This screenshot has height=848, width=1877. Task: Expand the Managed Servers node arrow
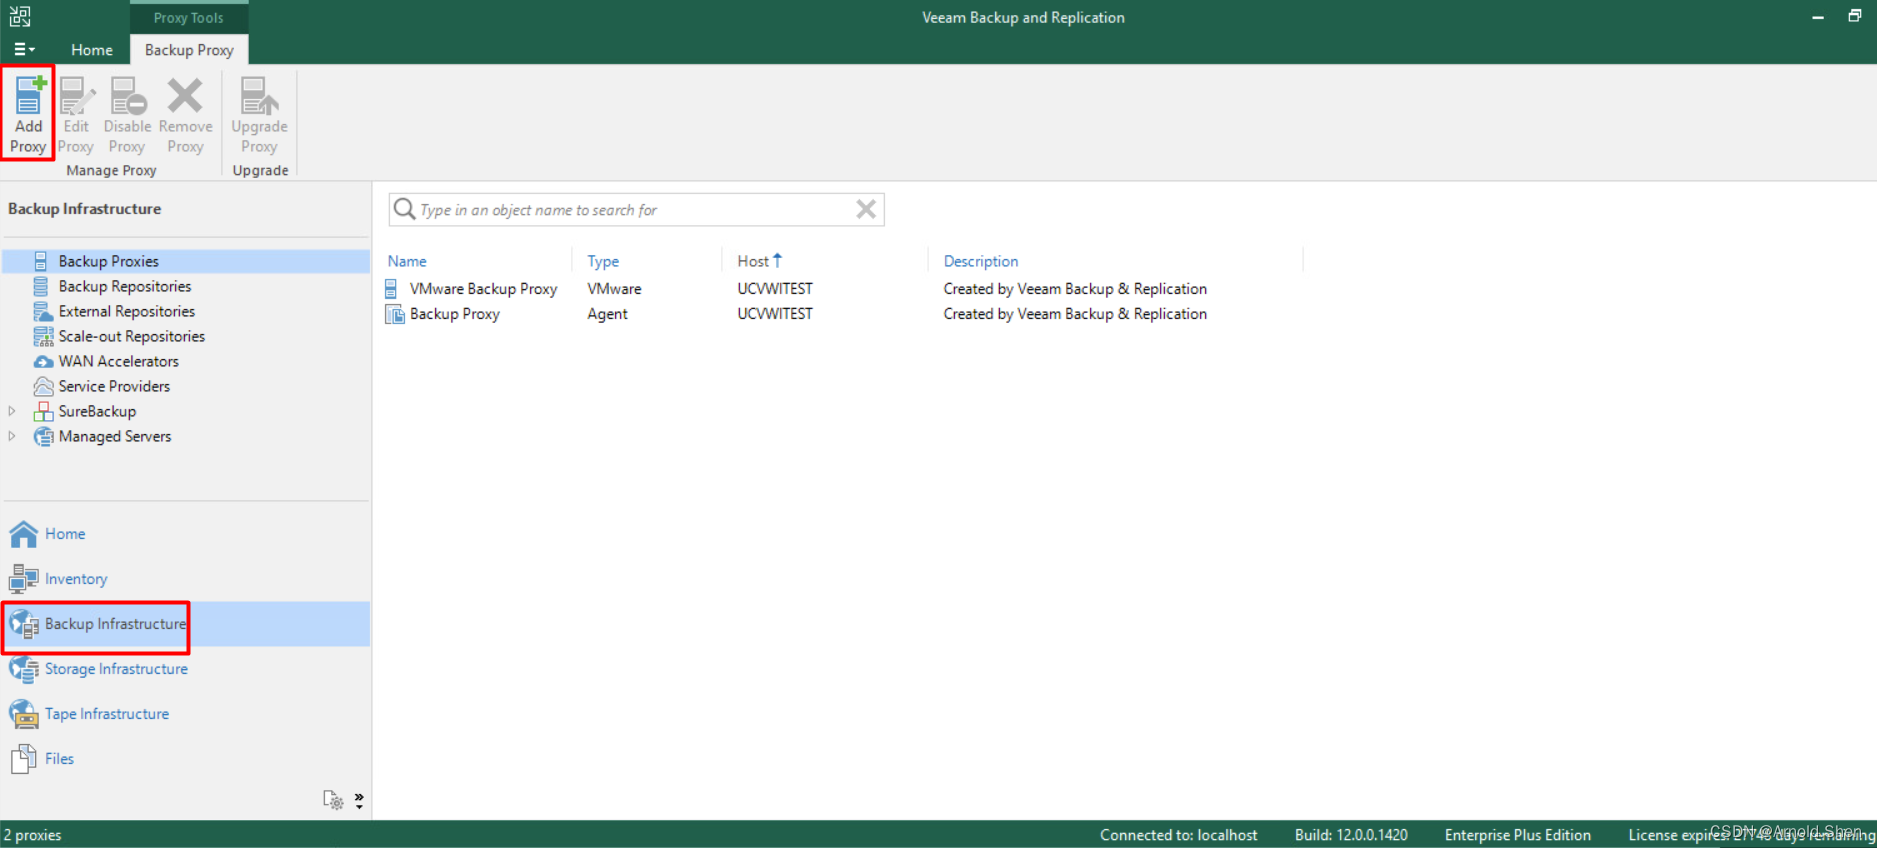coord(12,436)
